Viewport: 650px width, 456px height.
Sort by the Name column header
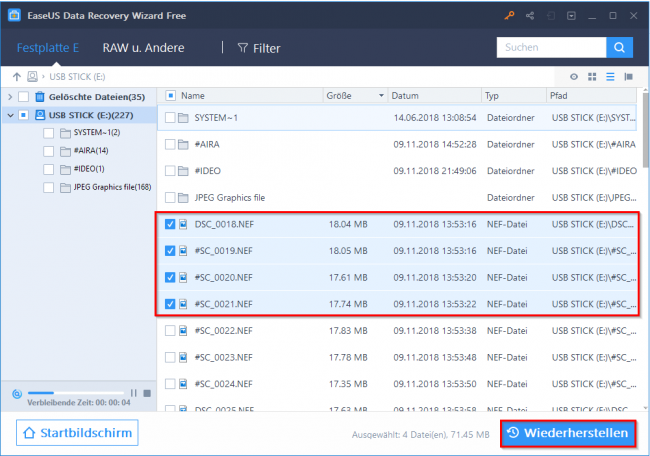(193, 96)
